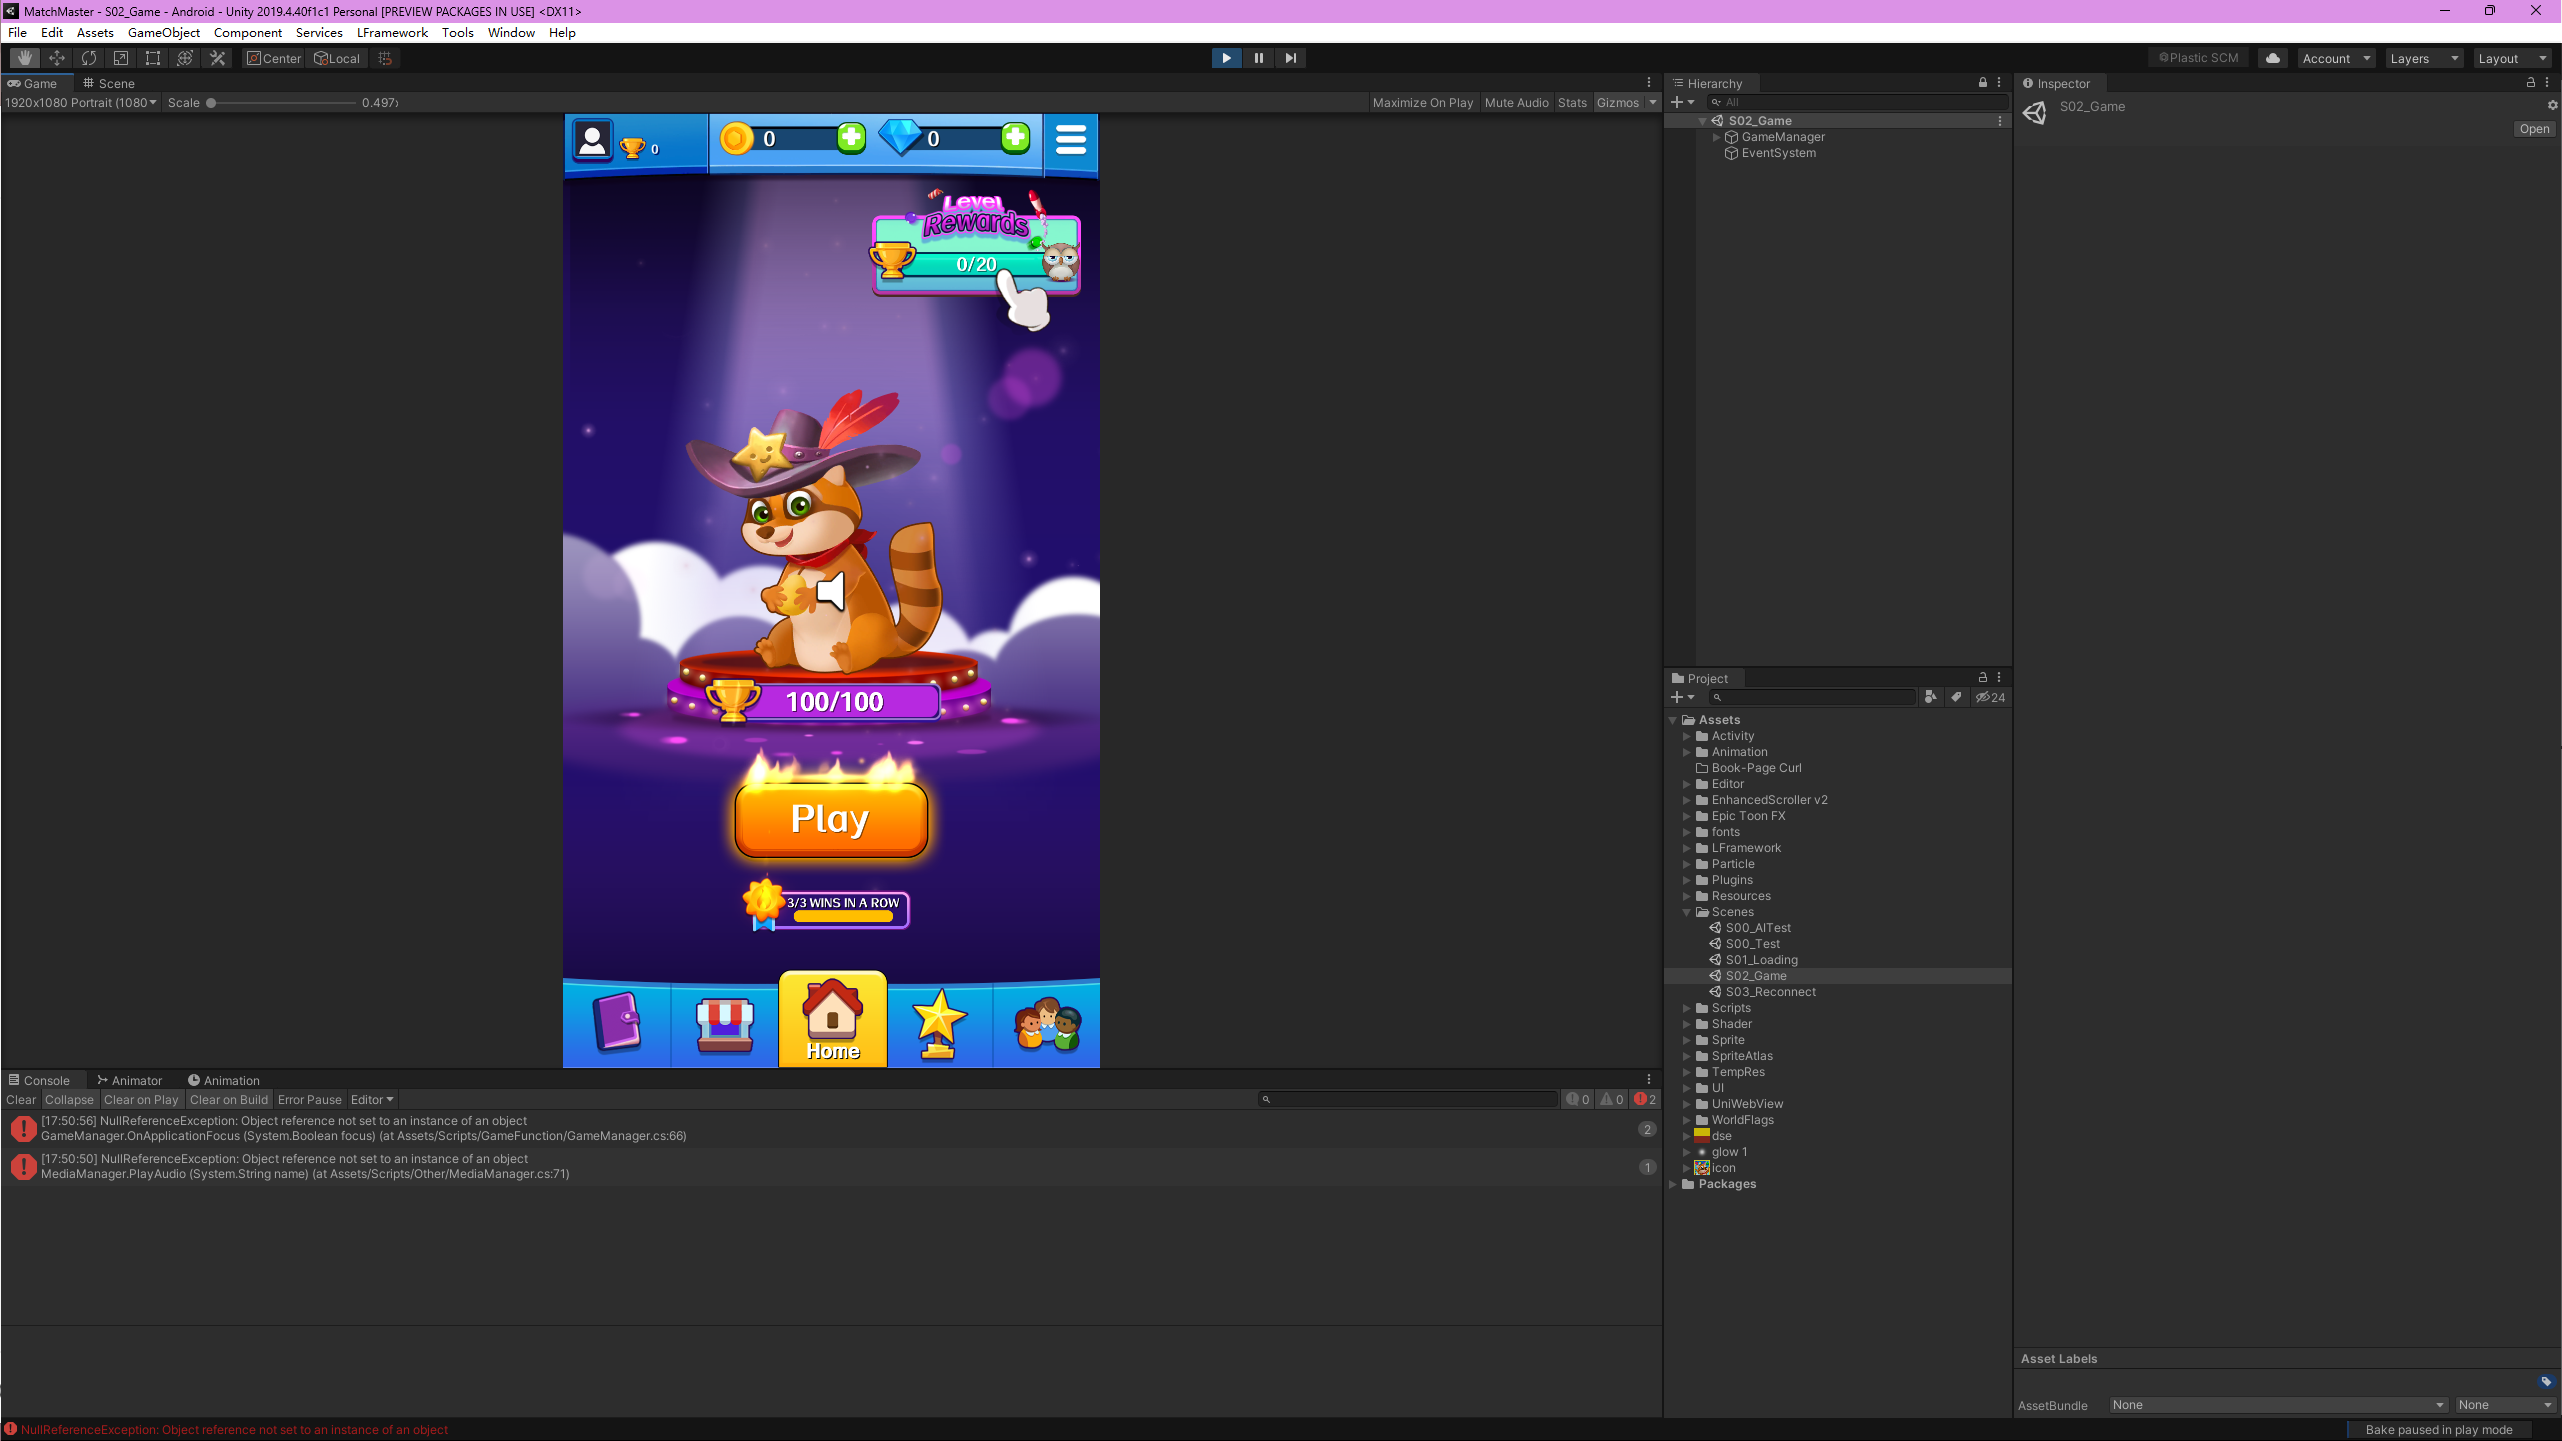Toggle pivot mode Center button
2562x1441 pixels.
pyautogui.click(x=274, y=58)
